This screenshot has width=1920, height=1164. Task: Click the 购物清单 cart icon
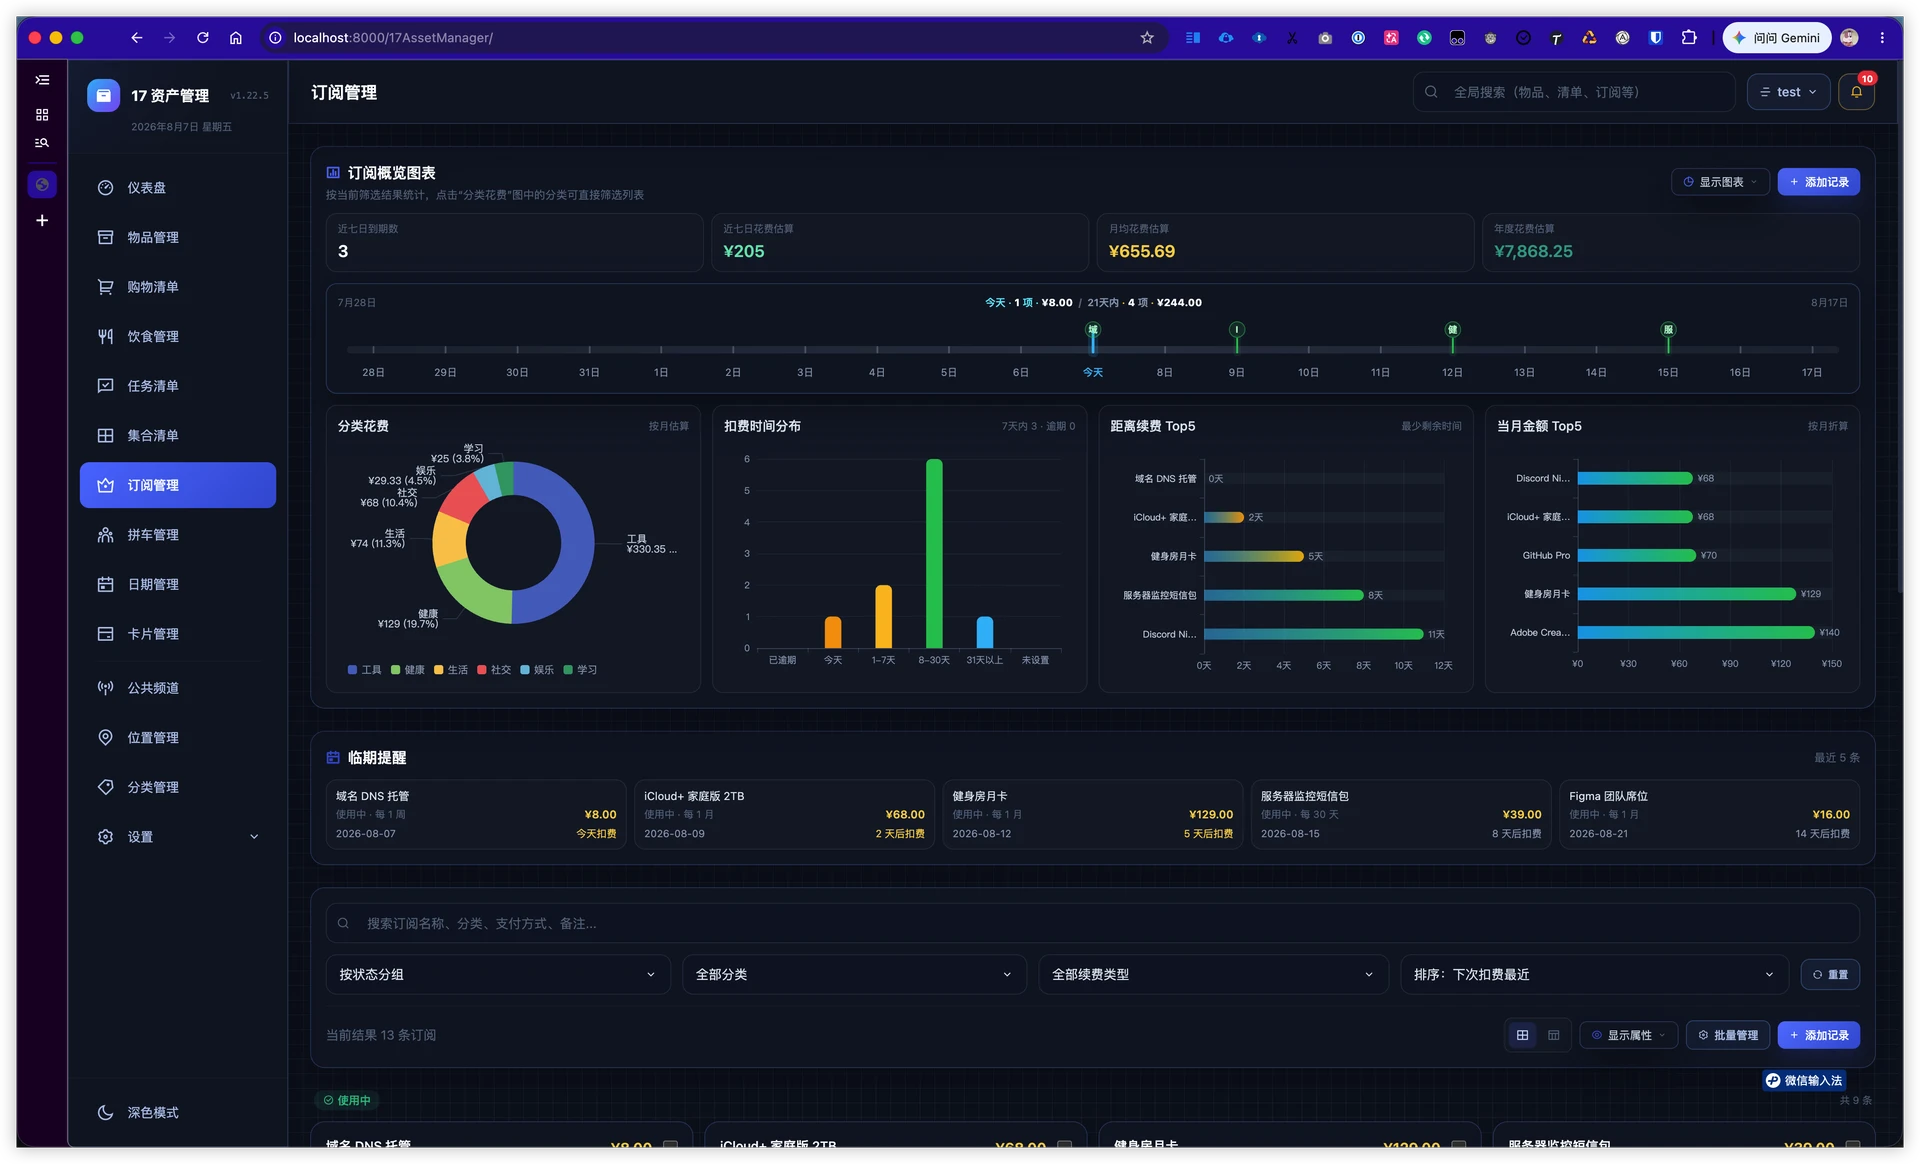click(105, 287)
